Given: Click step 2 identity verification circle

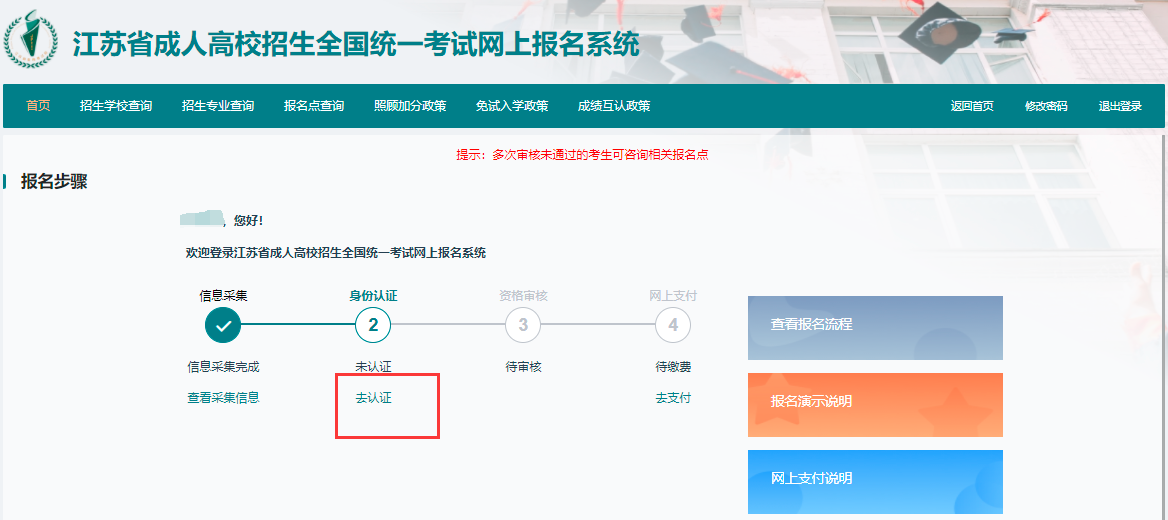Looking at the screenshot, I should [373, 325].
